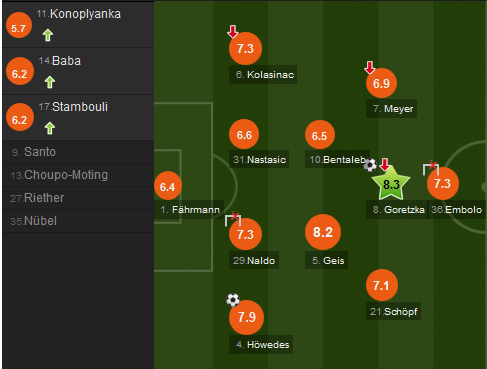Select Goretzka's green star 8.3 rating
Screen dimensions: 487x369
391,184
